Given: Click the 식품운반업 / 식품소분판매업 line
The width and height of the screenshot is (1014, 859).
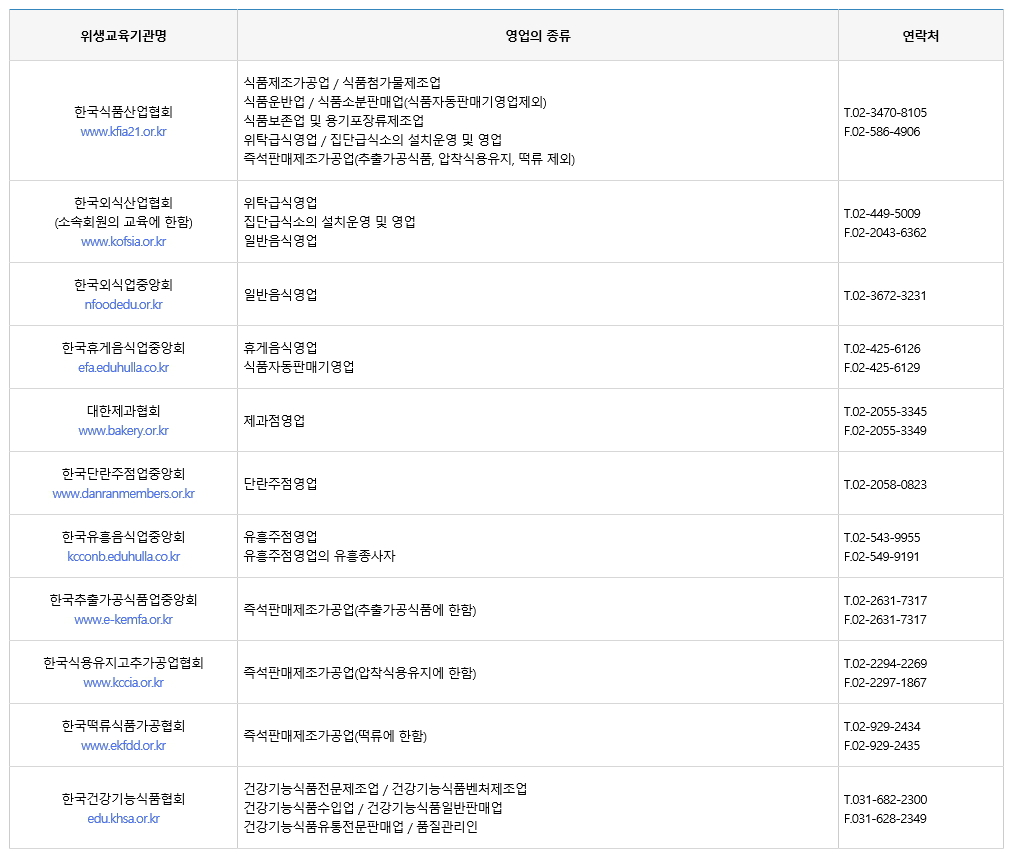Looking at the screenshot, I should [x=395, y=102].
